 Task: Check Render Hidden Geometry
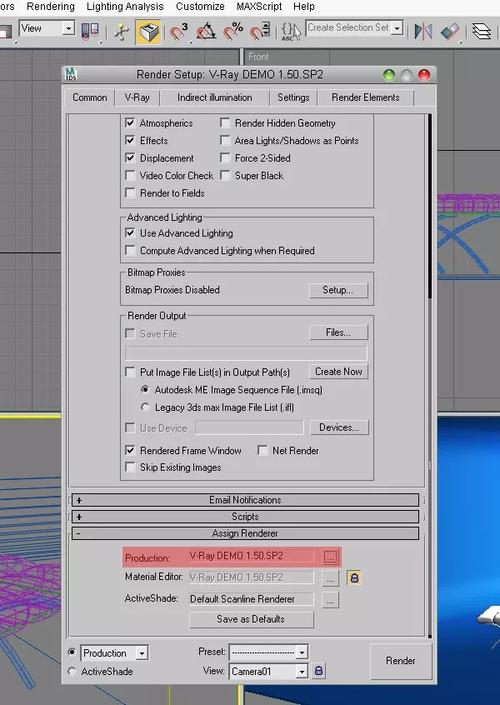225,123
